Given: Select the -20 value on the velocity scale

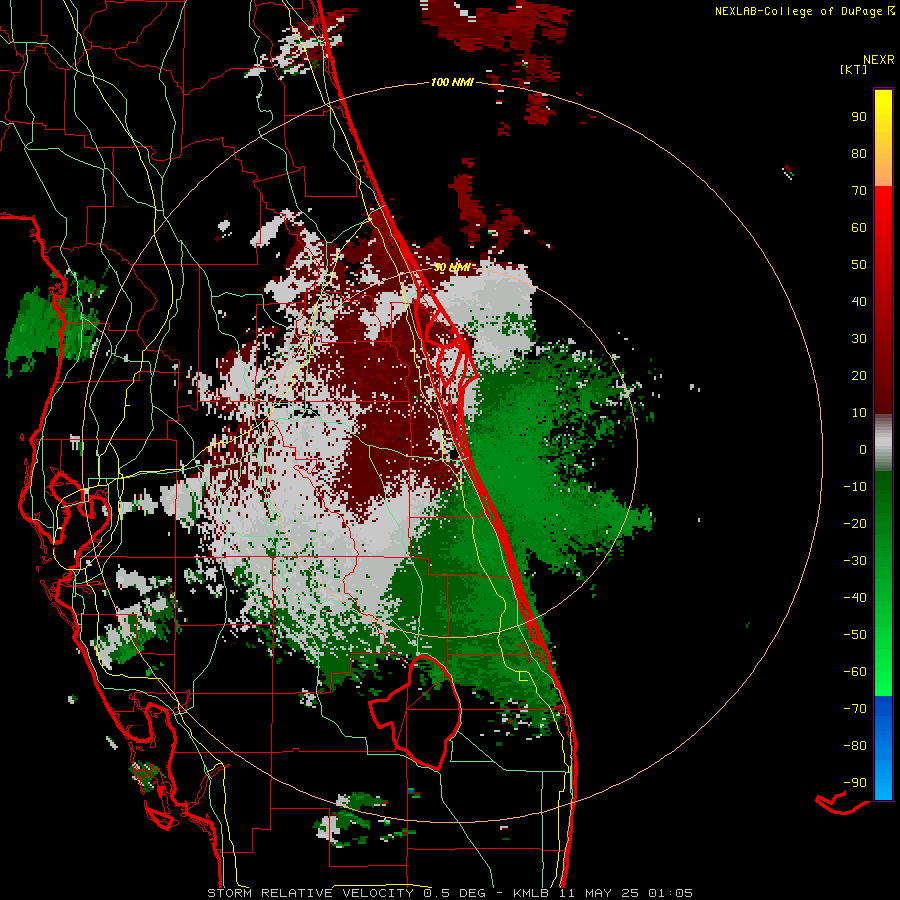Looking at the screenshot, I should point(855,524).
